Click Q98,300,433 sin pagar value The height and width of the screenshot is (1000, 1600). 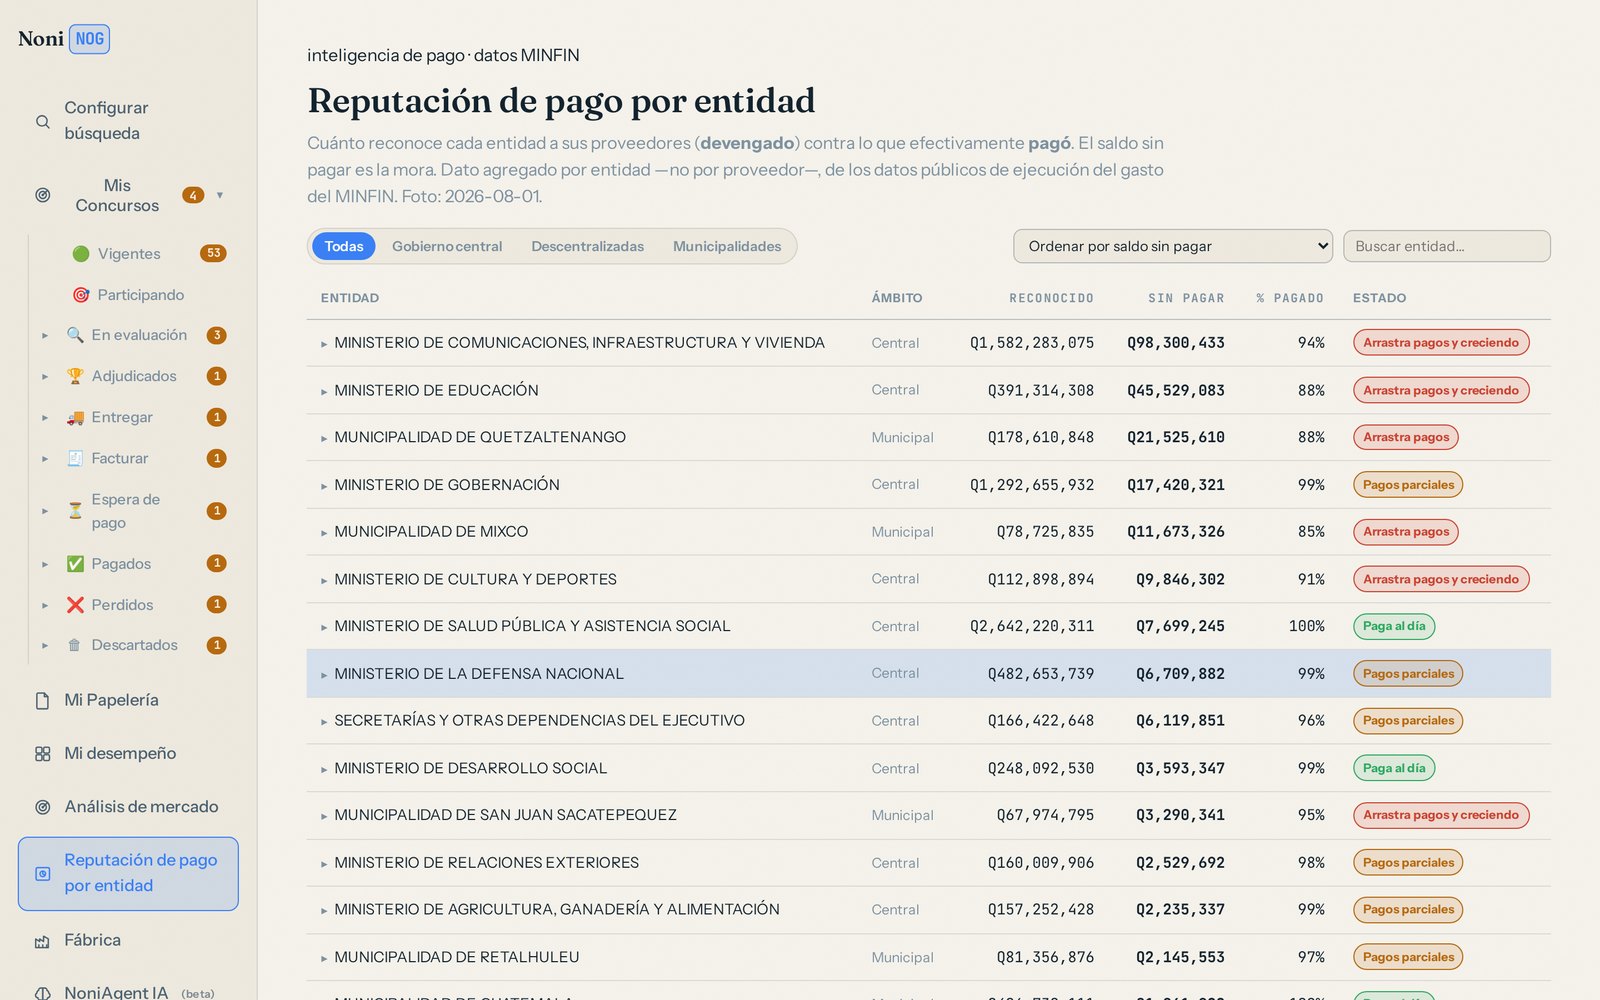point(1176,343)
